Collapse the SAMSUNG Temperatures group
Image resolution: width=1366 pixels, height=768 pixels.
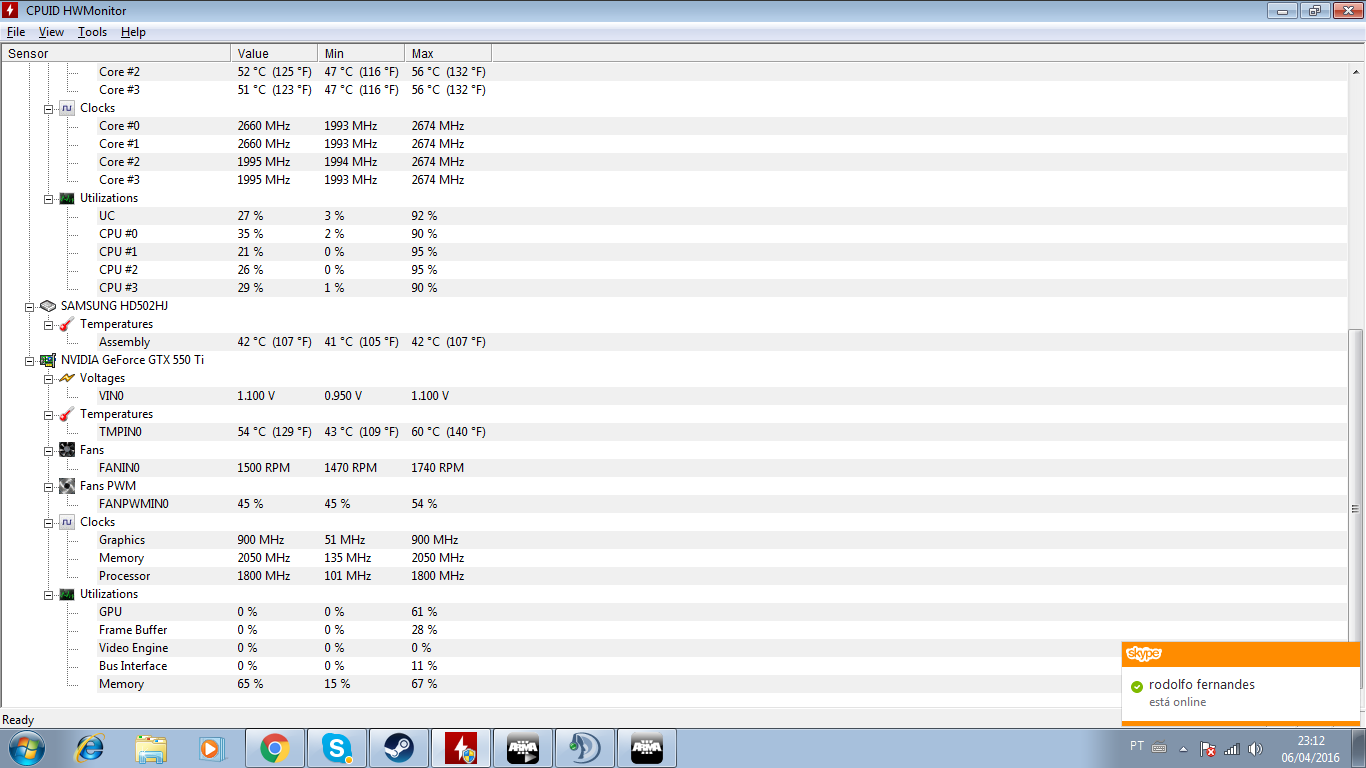coord(48,324)
